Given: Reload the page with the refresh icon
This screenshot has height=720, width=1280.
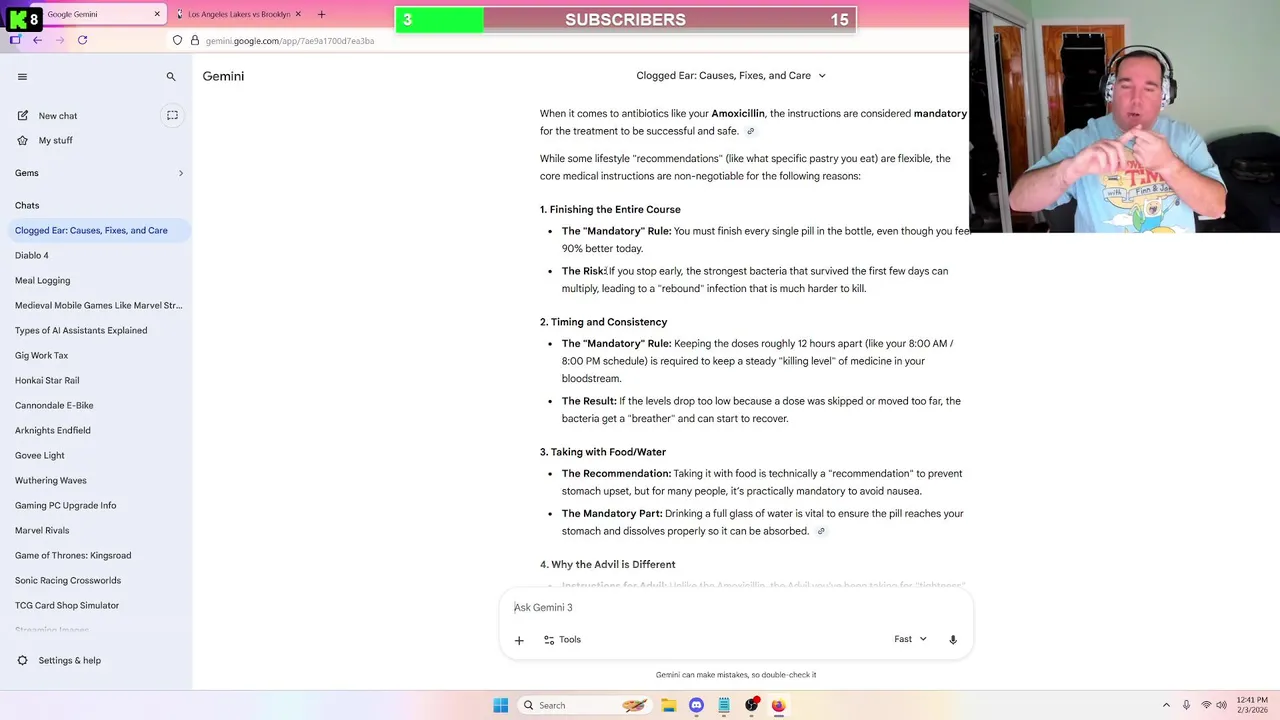Looking at the screenshot, I should [82, 40].
